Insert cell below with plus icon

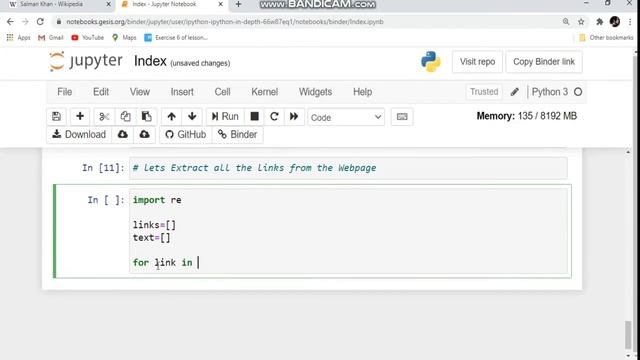pos(80,117)
